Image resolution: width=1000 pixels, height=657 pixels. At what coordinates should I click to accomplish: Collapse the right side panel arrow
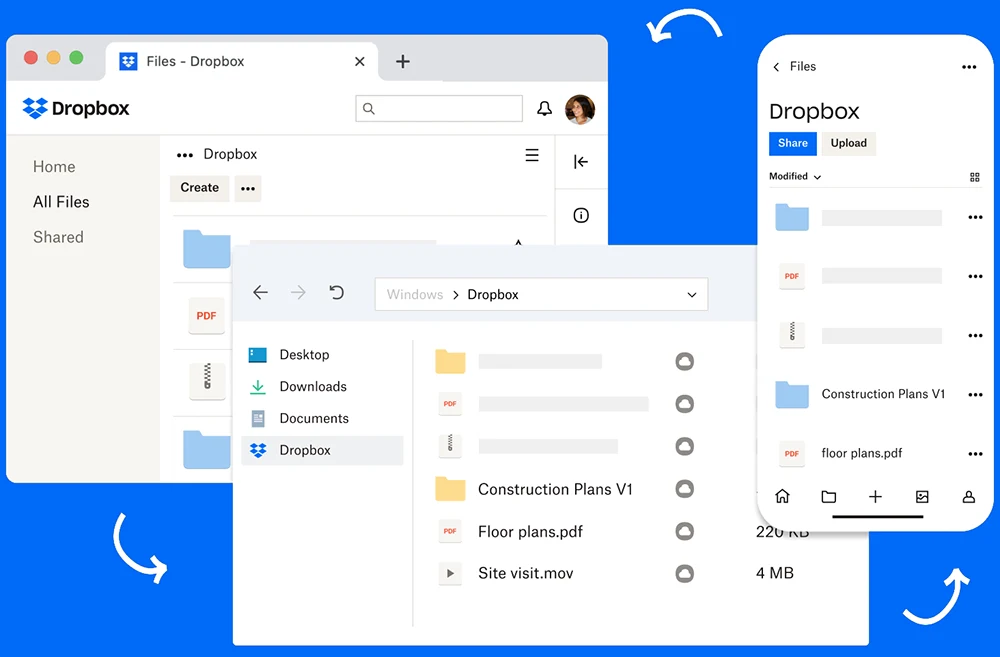[x=580, y=161]
